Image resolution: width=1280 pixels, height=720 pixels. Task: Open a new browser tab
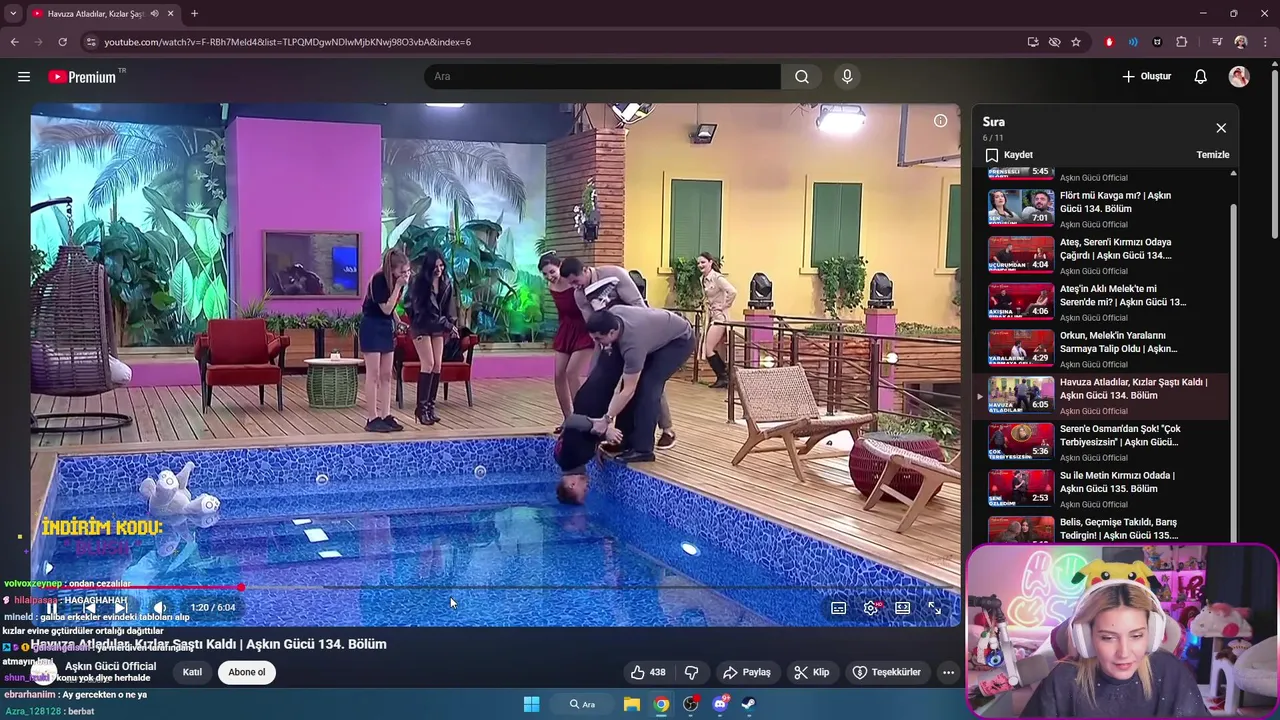point(194,14)
